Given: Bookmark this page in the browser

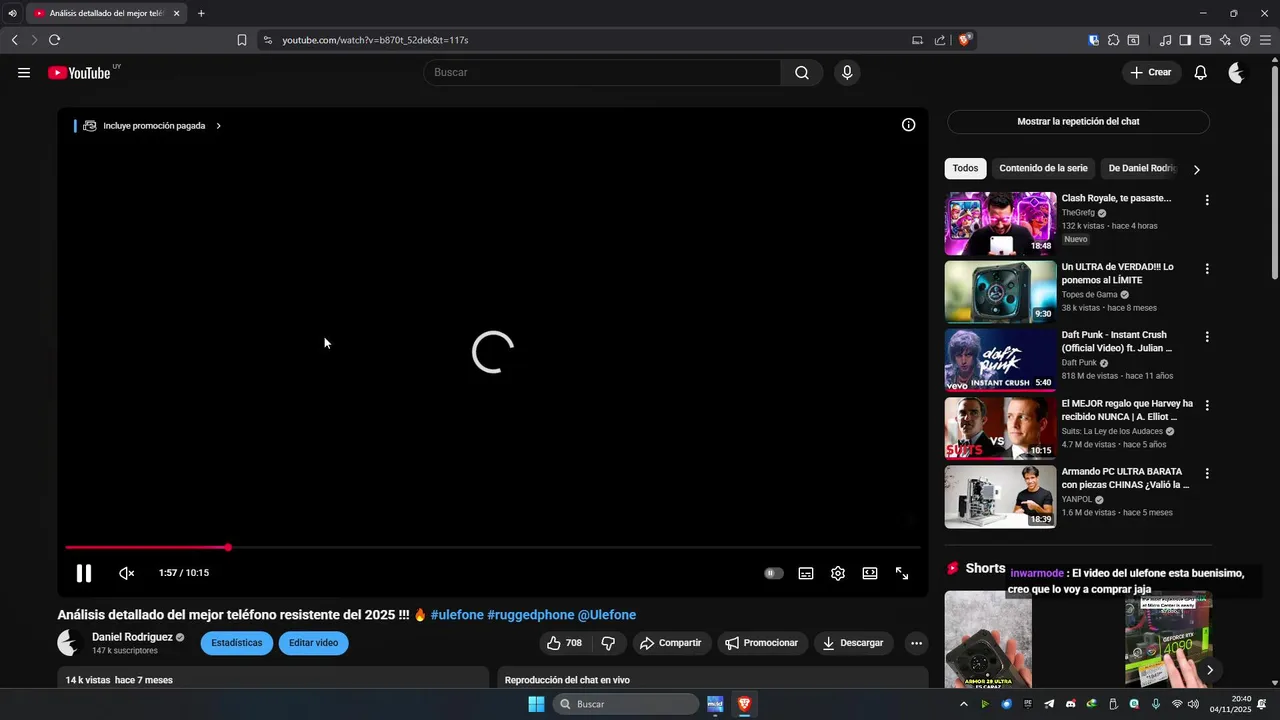Looking at the screenshot, I should [x=242, y=40].
